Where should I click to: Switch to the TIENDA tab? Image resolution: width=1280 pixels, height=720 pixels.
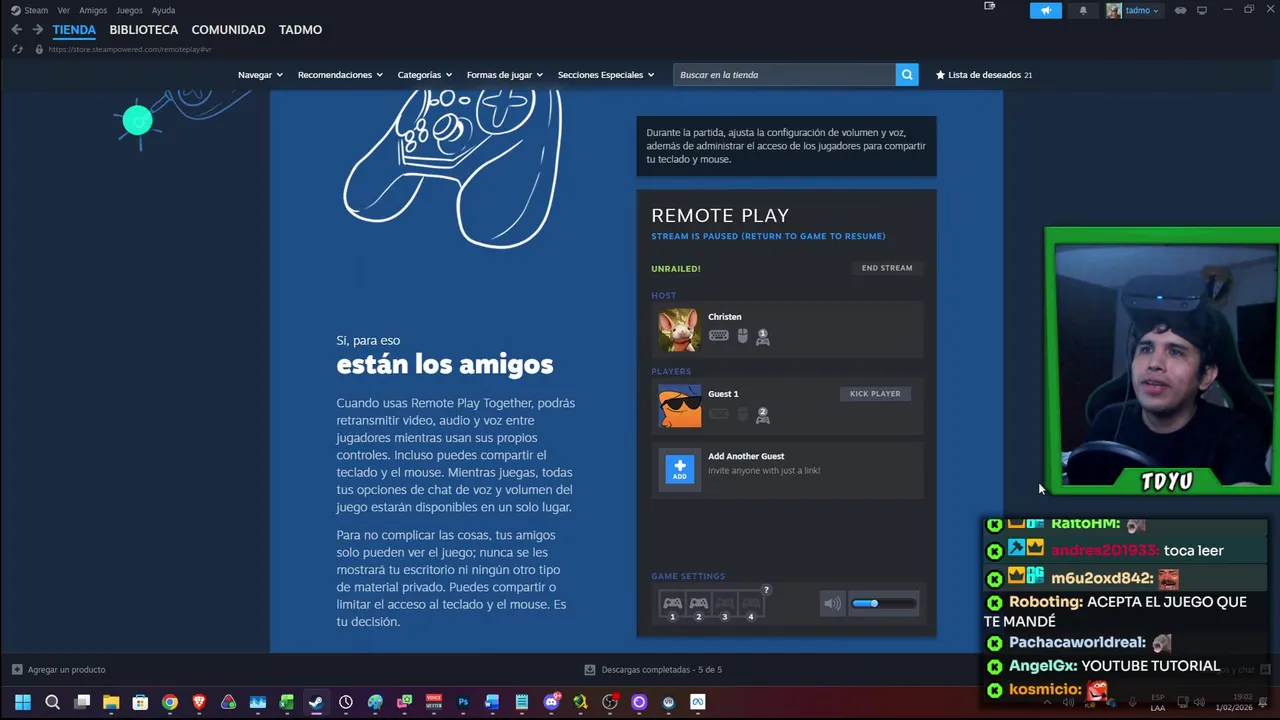pos(74,30)
